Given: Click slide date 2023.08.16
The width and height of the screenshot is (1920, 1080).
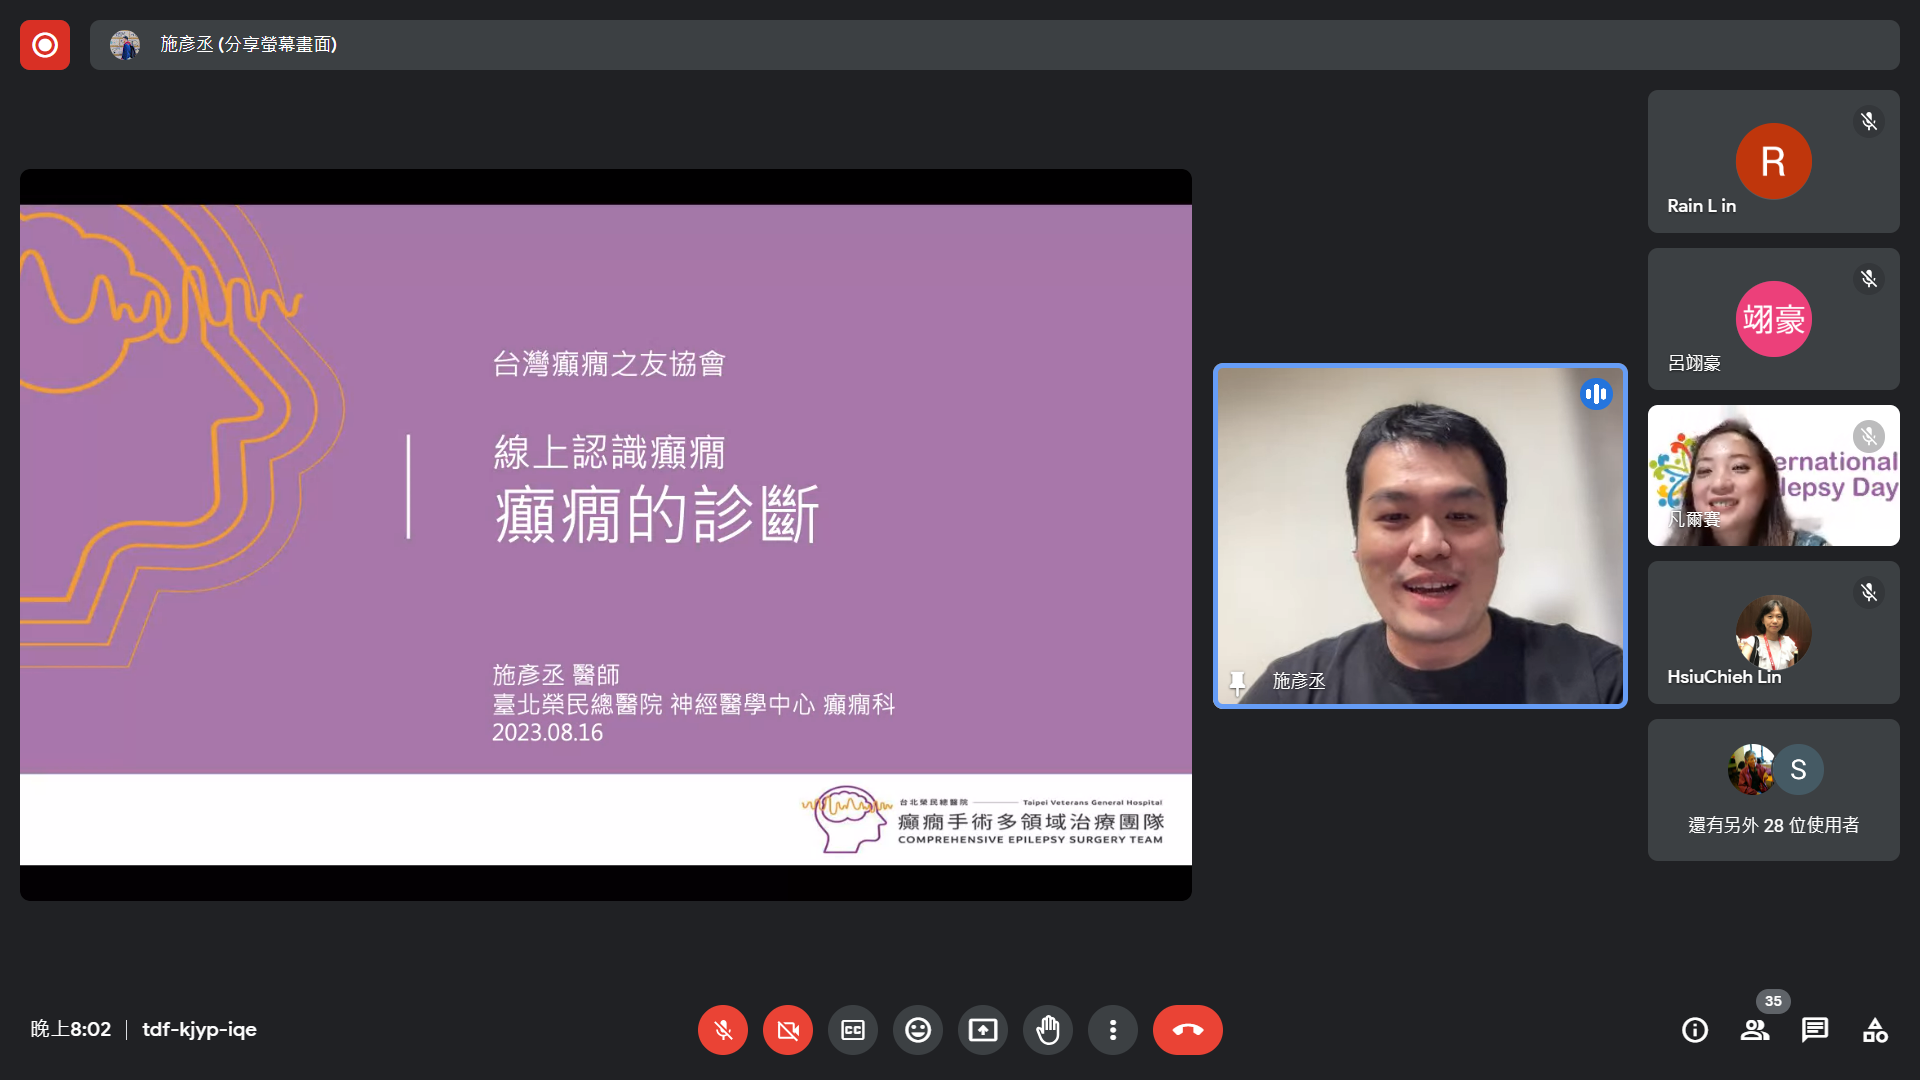Looking at the screenshot, I should 547,732.
